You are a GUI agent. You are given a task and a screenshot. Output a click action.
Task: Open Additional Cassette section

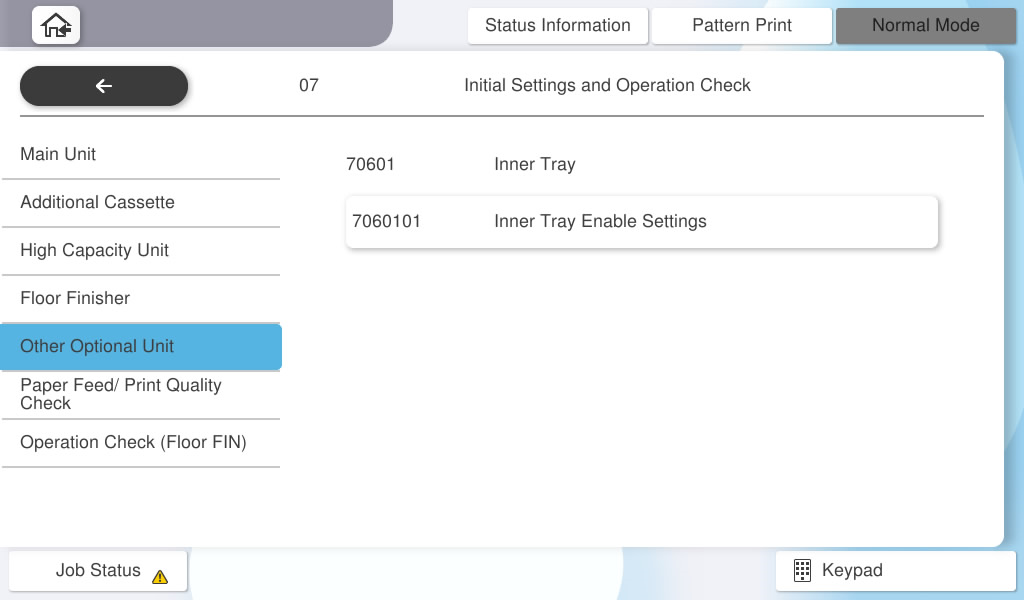click(140, 203)
